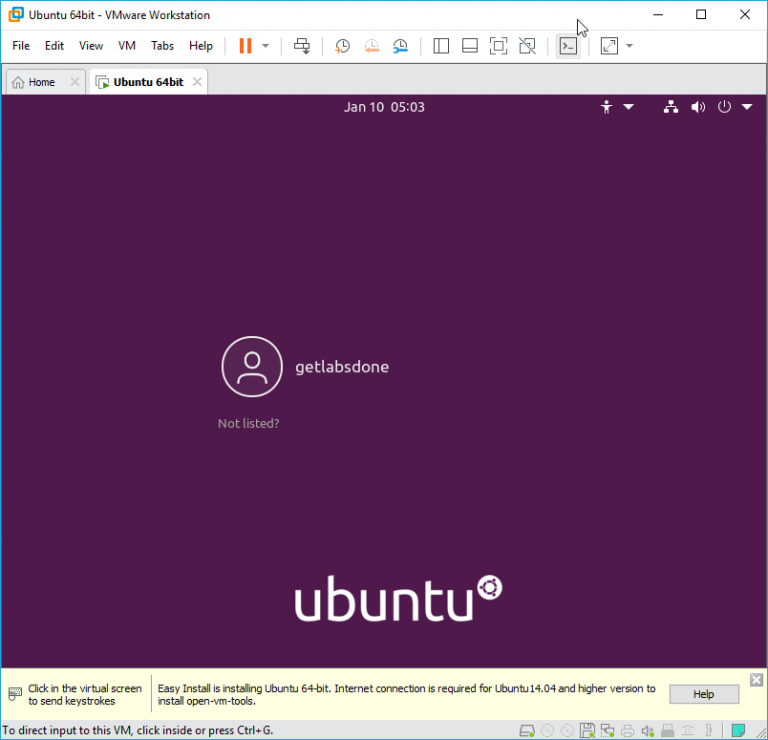
Task: Close the Ubuntu 64bit tab
Action: click(197, 82)
